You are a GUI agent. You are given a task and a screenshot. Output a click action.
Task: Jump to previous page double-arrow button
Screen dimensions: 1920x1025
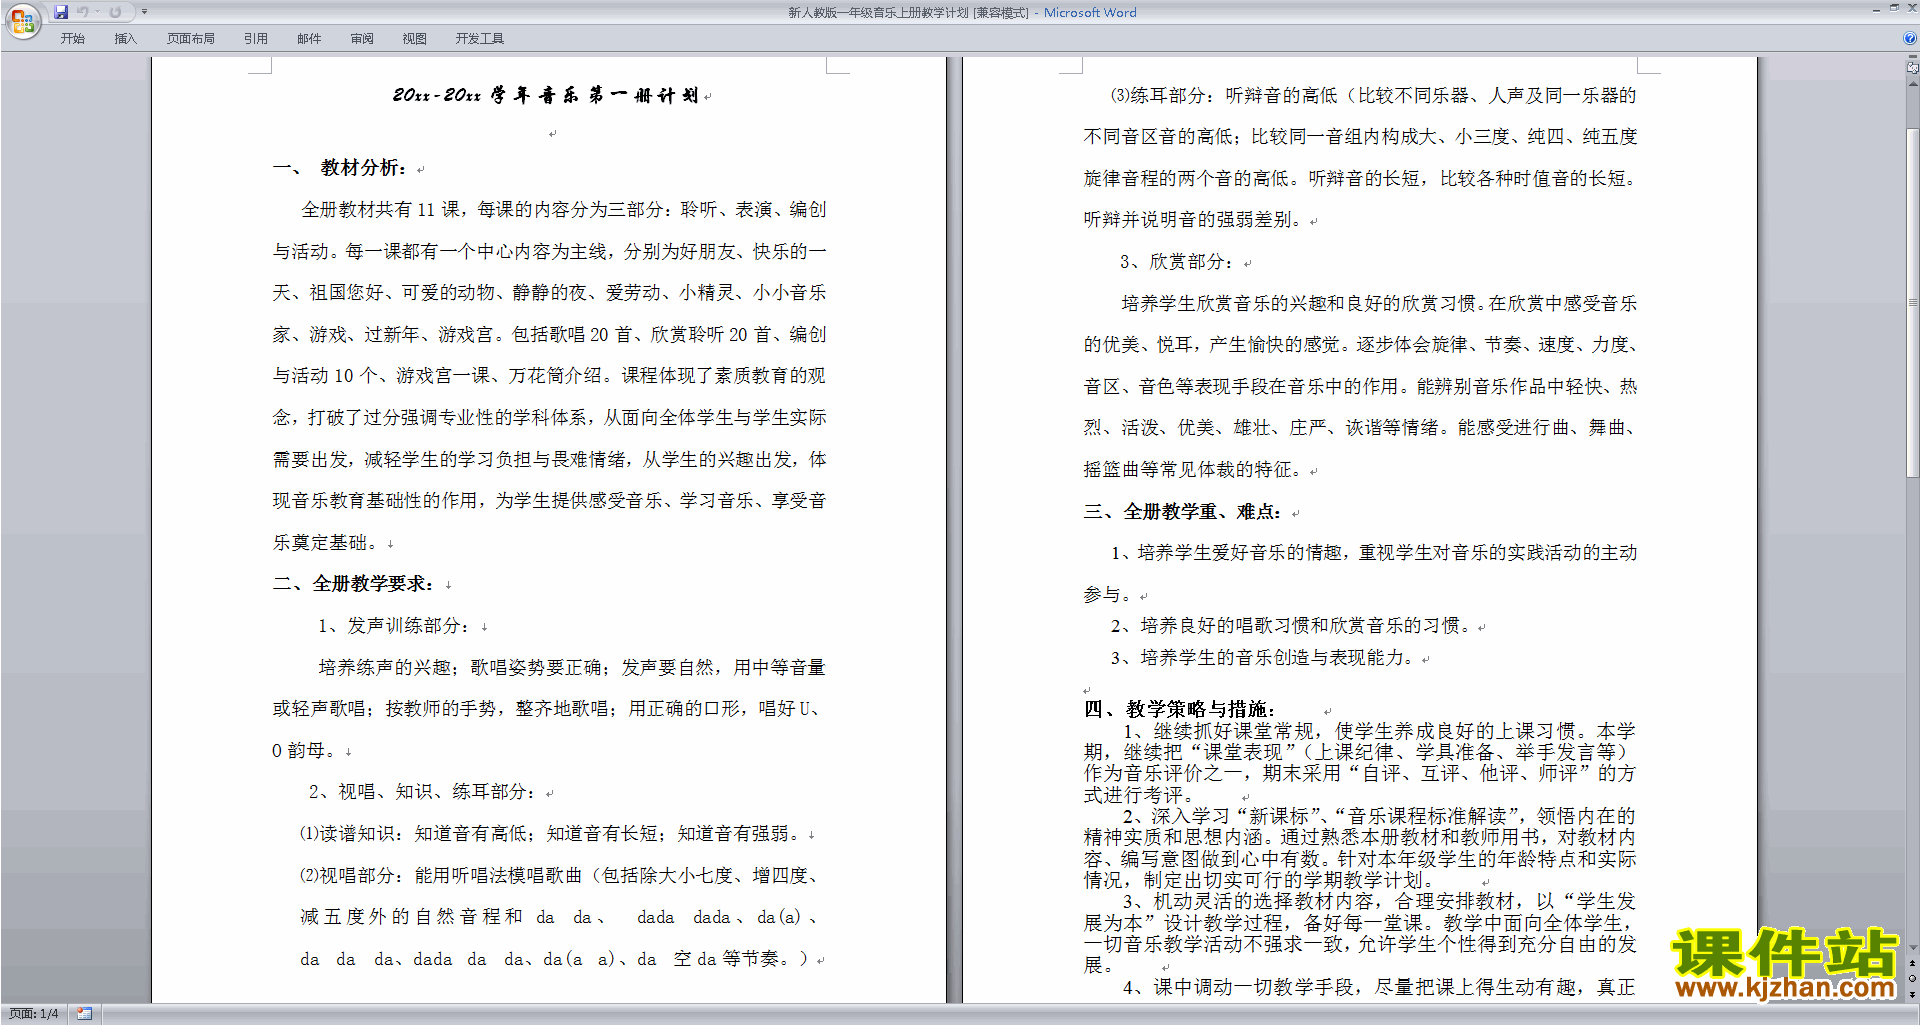pyautogui.click(x=1912, y=964)
